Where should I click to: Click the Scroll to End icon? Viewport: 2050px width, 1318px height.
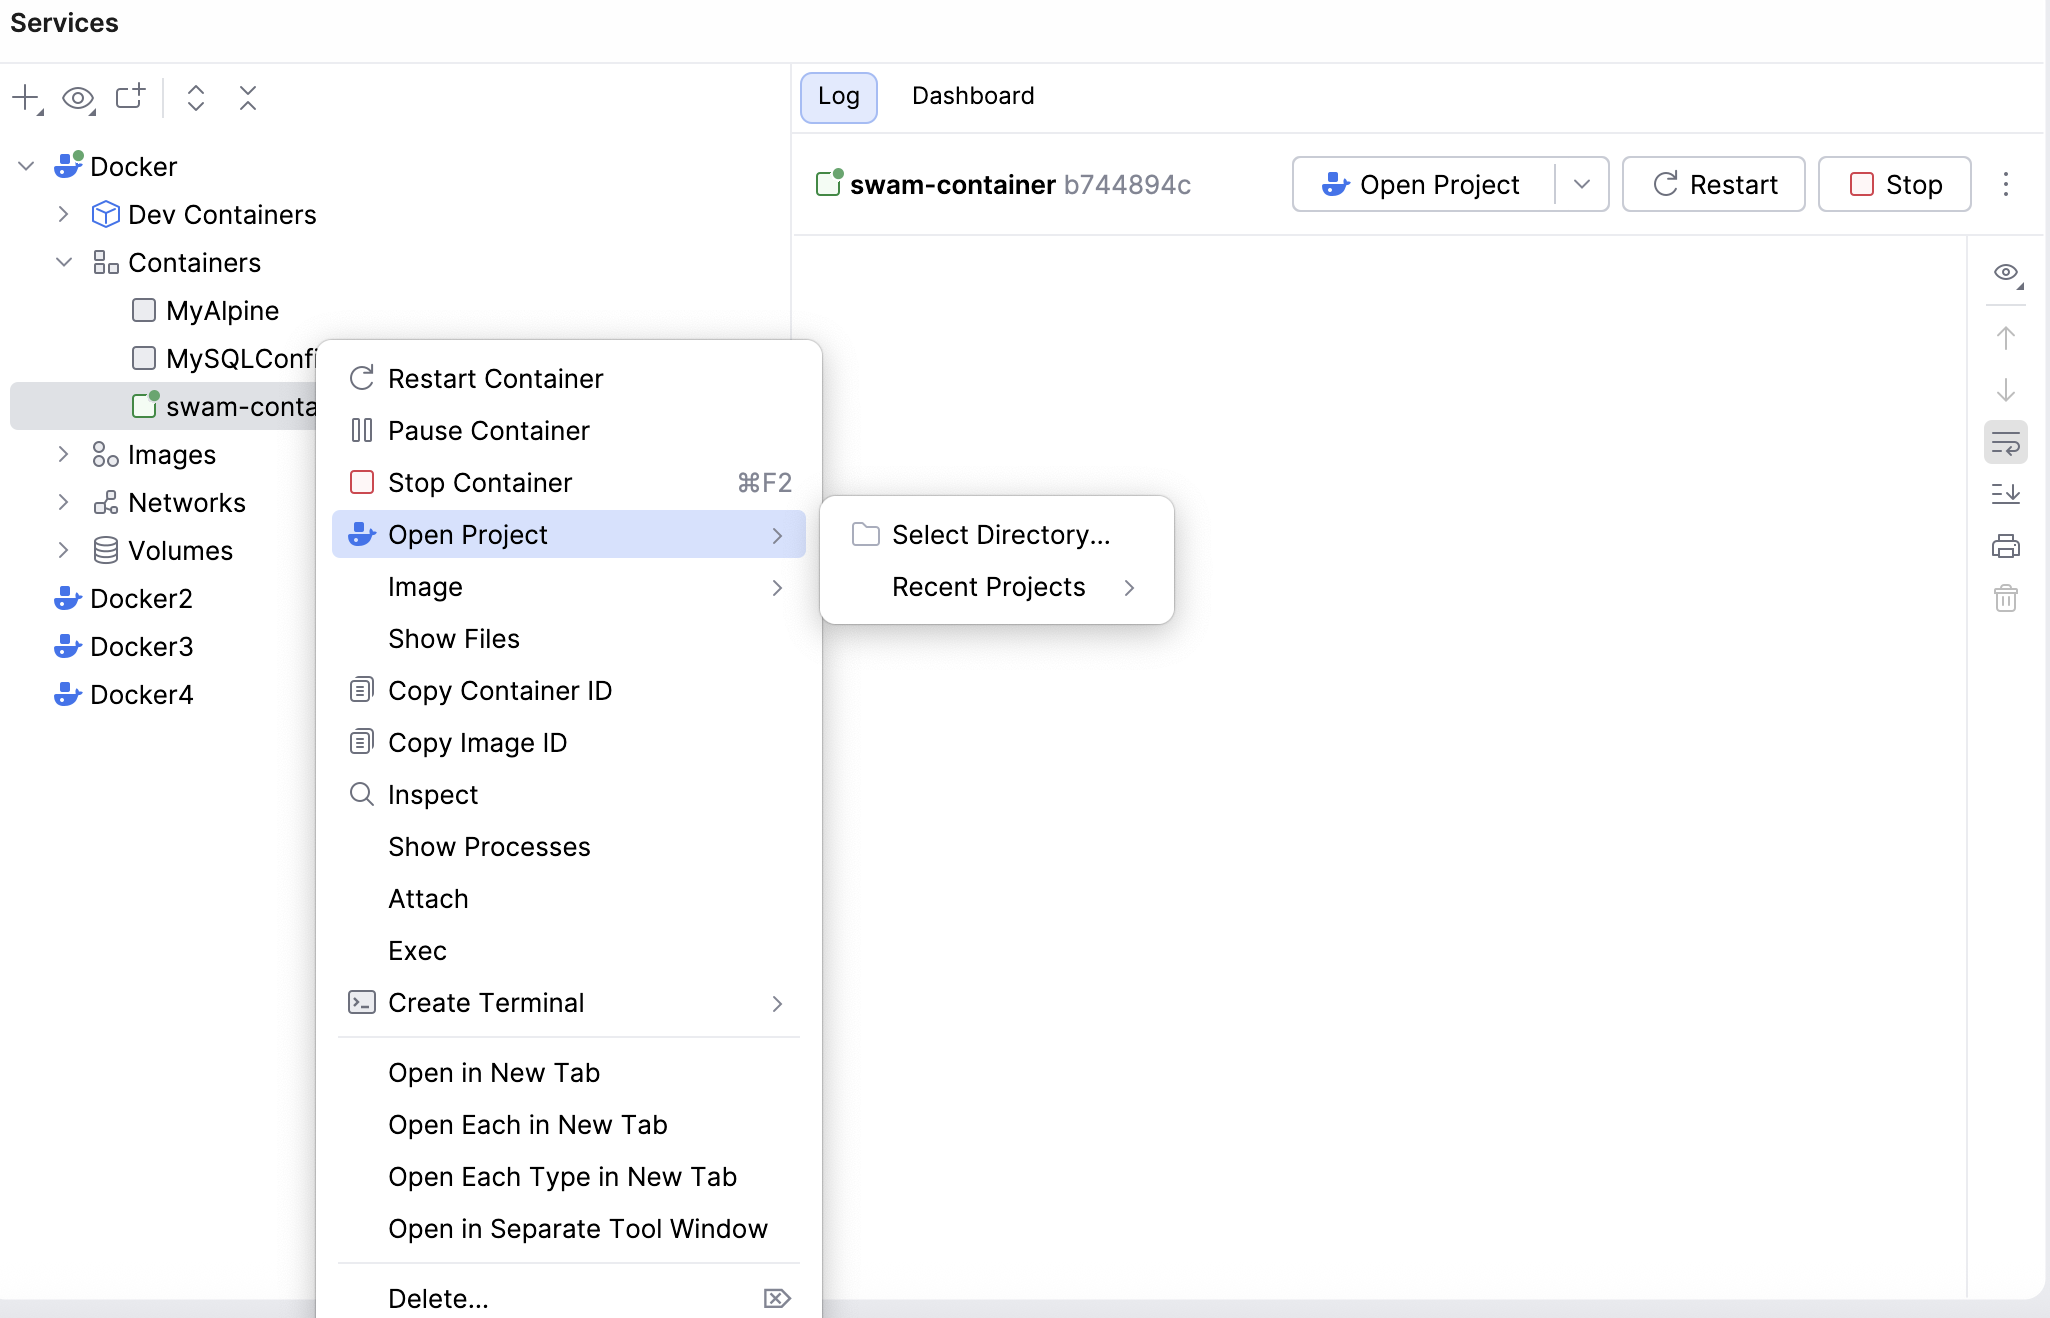2005,494
